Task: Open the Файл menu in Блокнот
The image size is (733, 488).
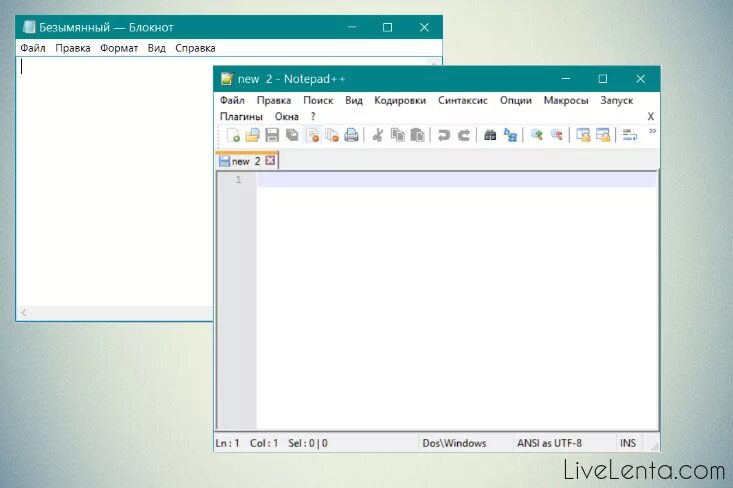Action: point(33,48)
